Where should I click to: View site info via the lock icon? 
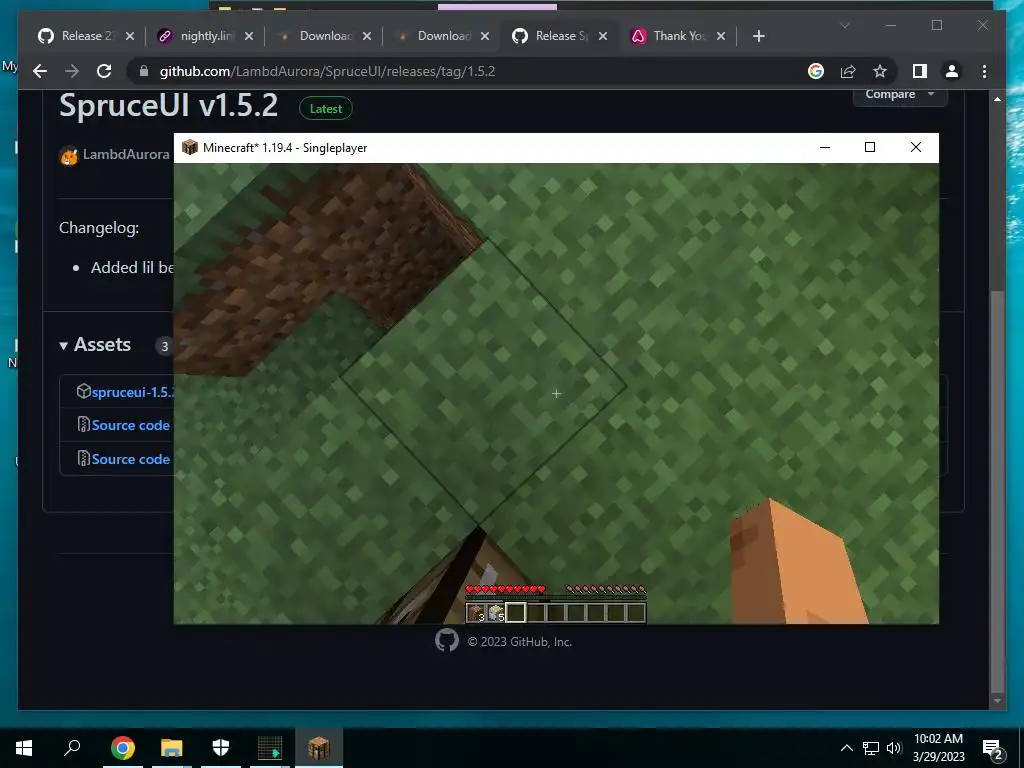pyautogui.click(x=144, y=71)
